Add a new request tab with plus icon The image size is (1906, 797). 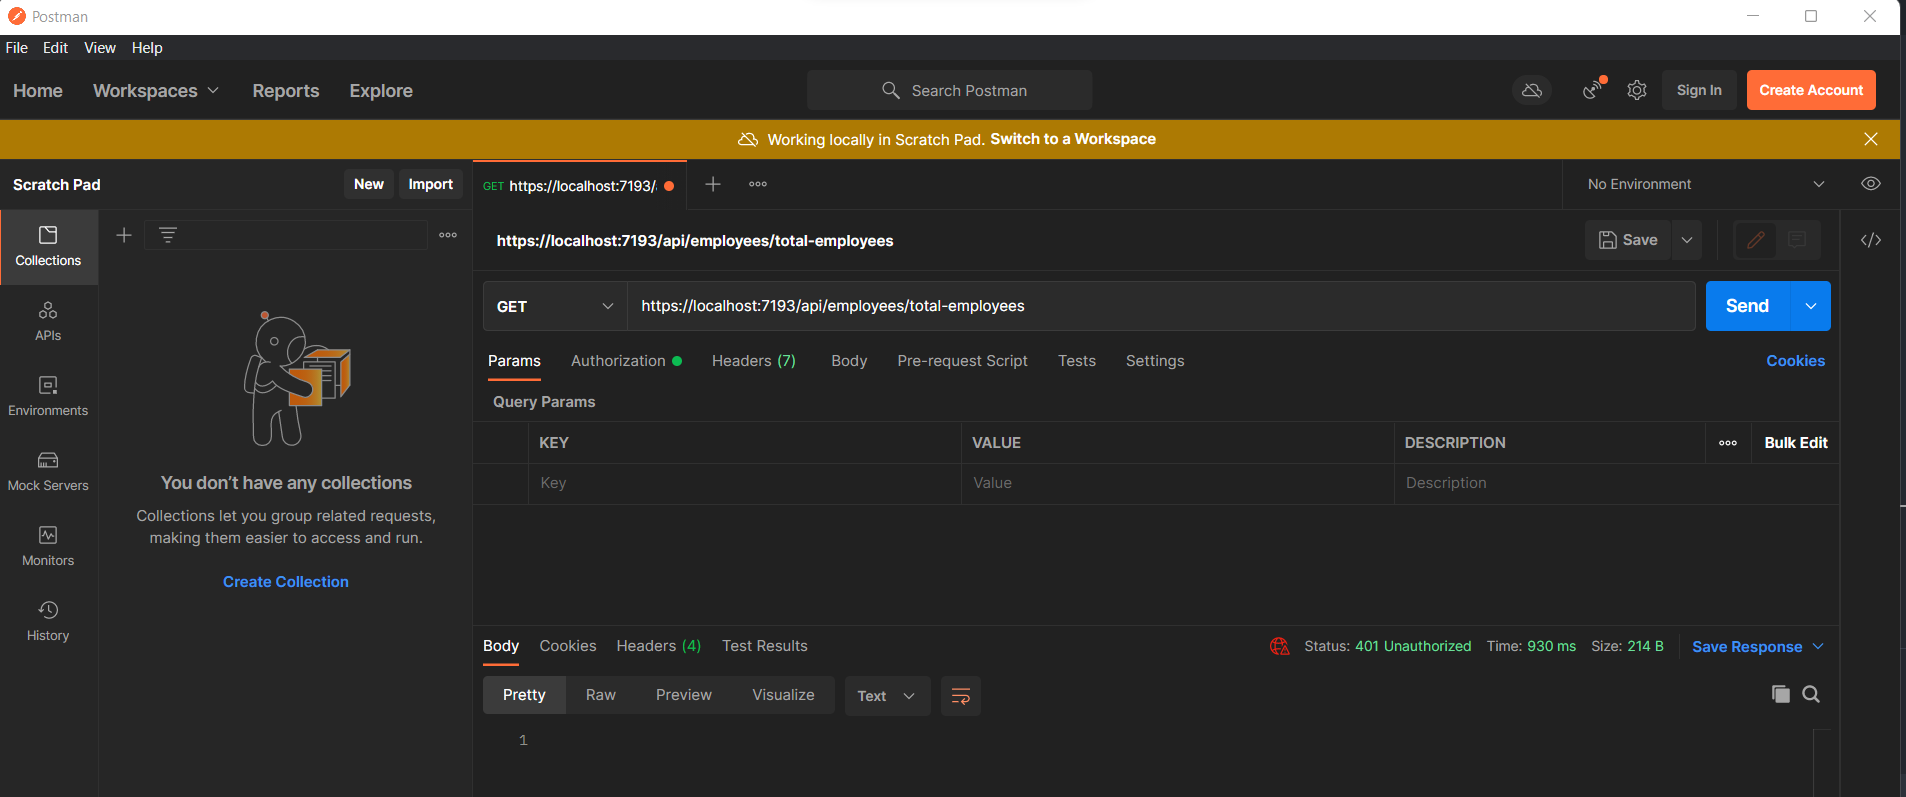point(713,184)
